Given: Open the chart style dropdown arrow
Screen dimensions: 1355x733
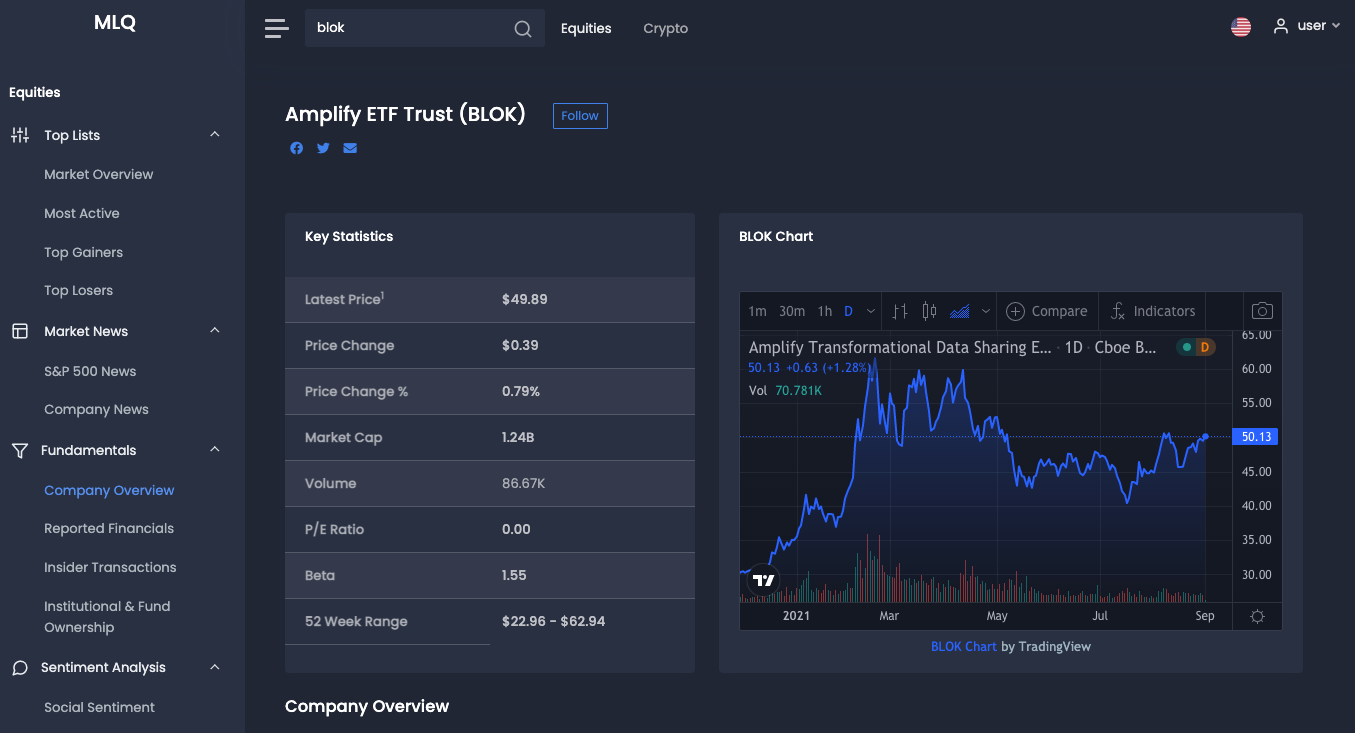Looking at the screenshot, I should pos(986,311).
